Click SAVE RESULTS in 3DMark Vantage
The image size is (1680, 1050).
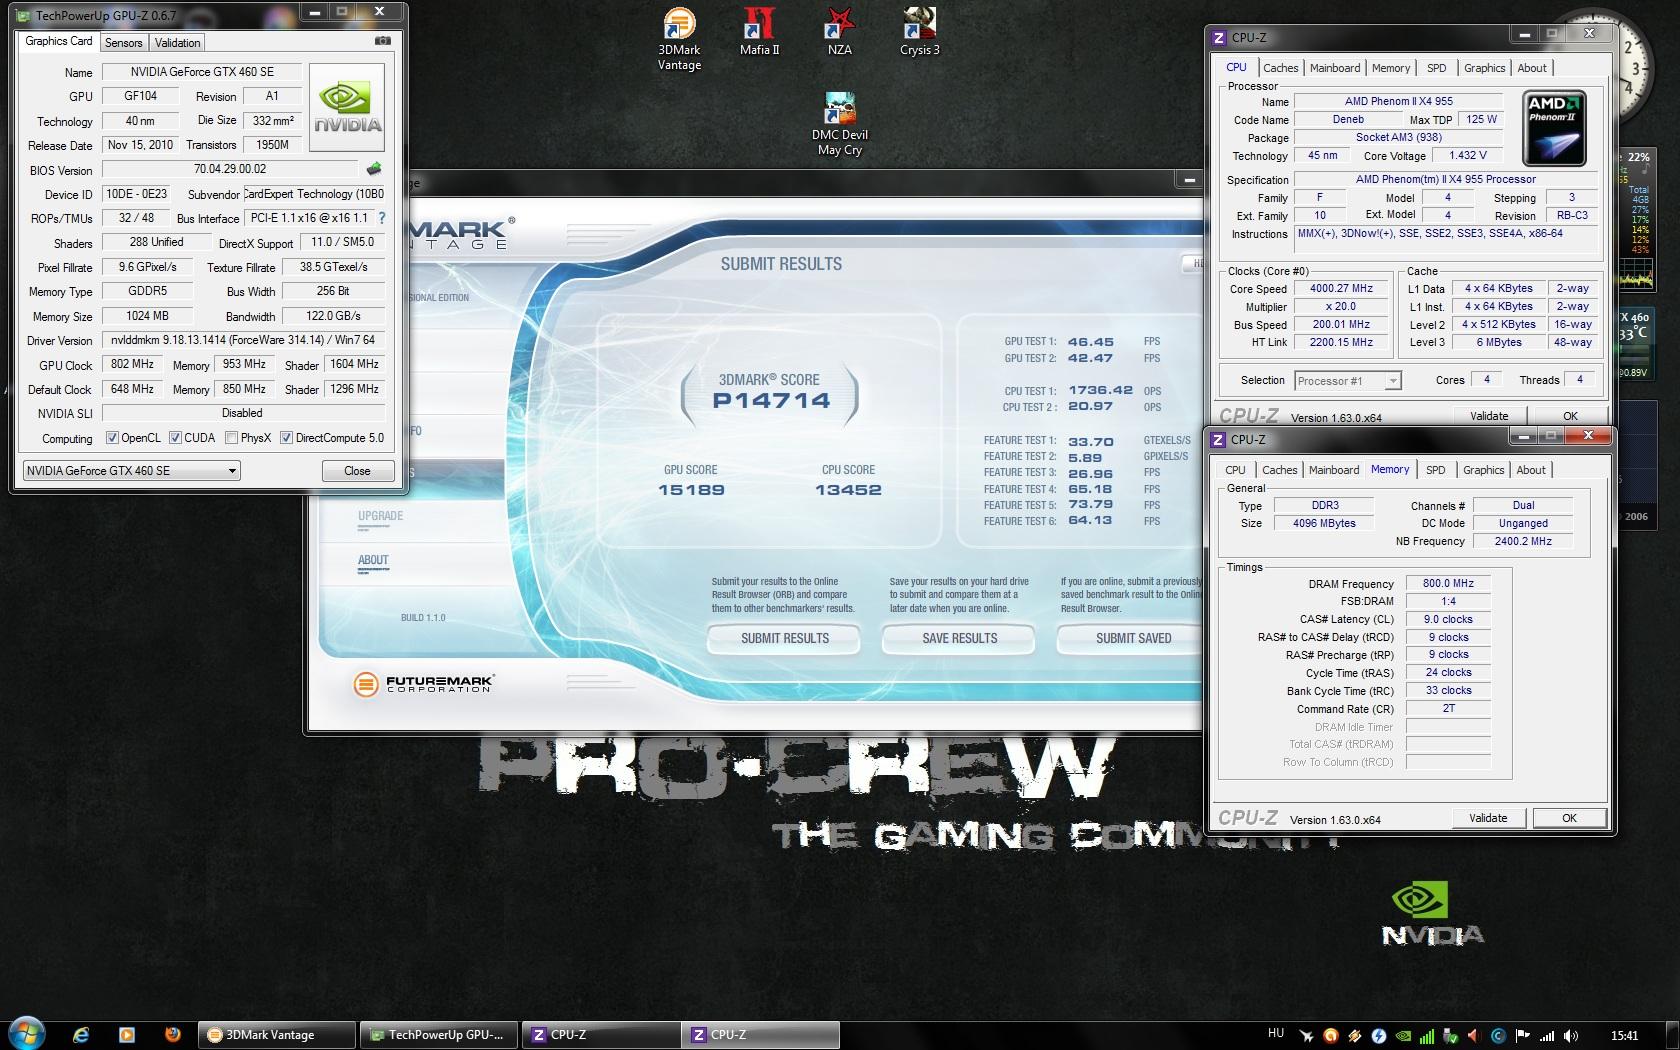960,638
